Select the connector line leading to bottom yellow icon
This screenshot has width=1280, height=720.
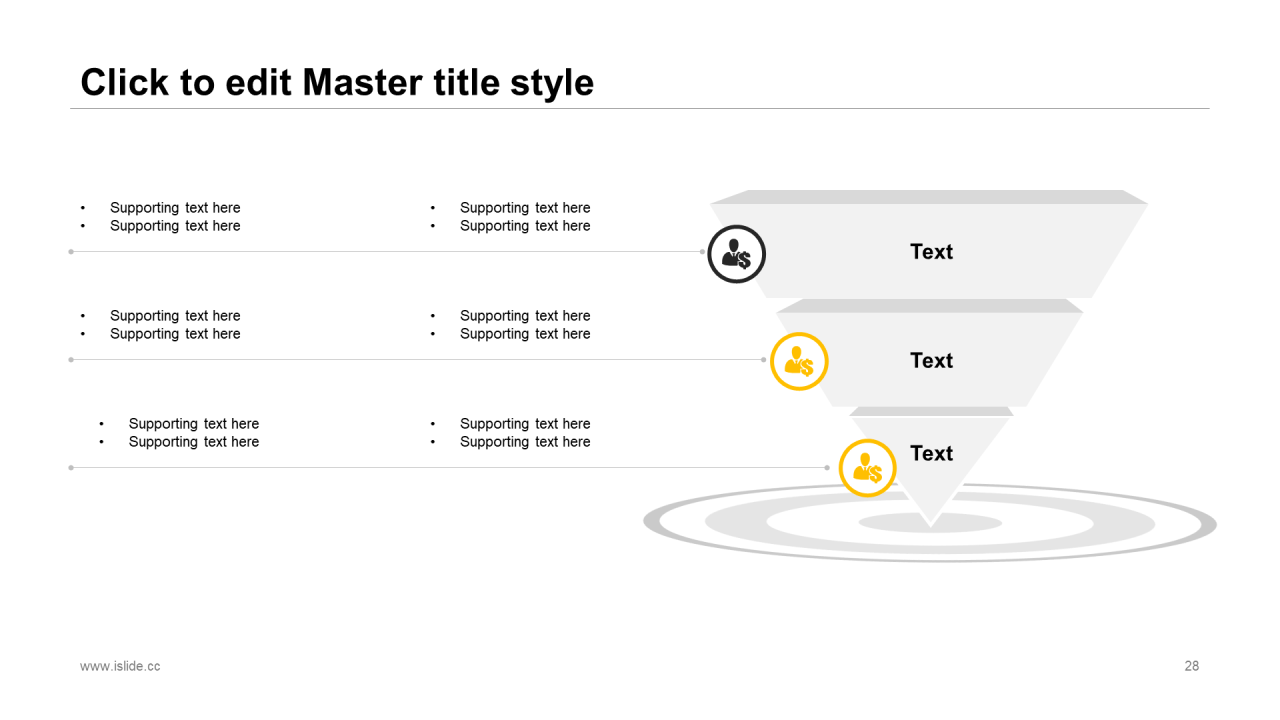click(x=449, y=468)
